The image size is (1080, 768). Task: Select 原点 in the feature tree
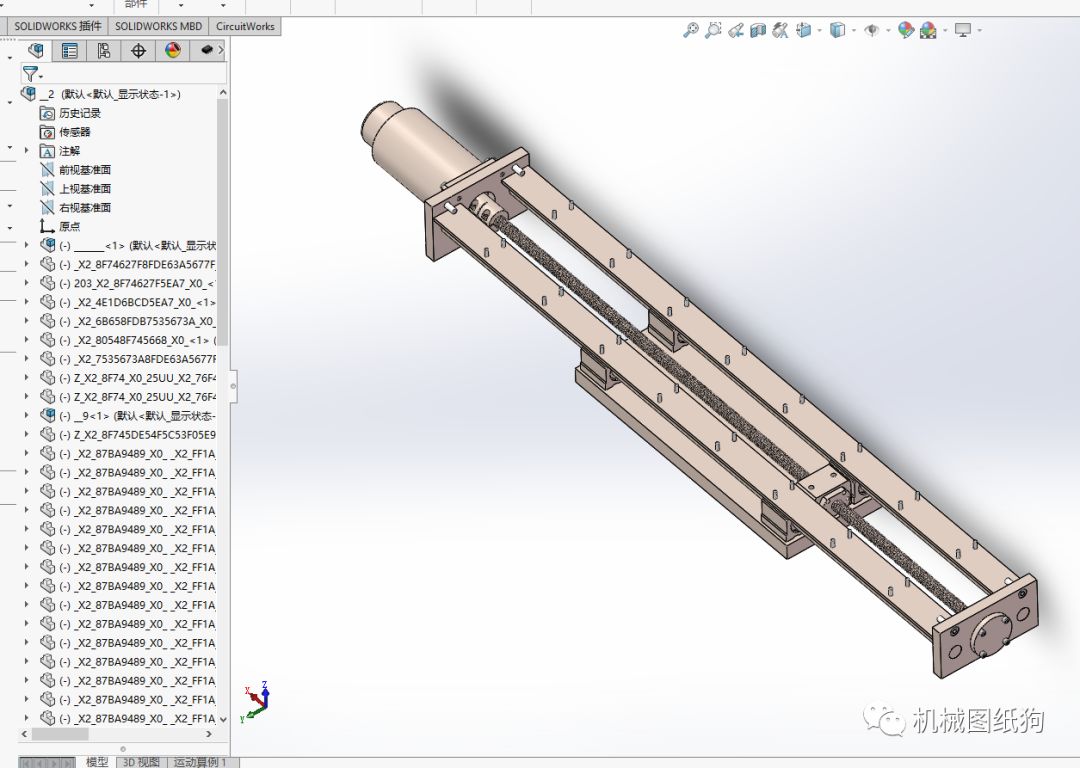click(69, 226)
